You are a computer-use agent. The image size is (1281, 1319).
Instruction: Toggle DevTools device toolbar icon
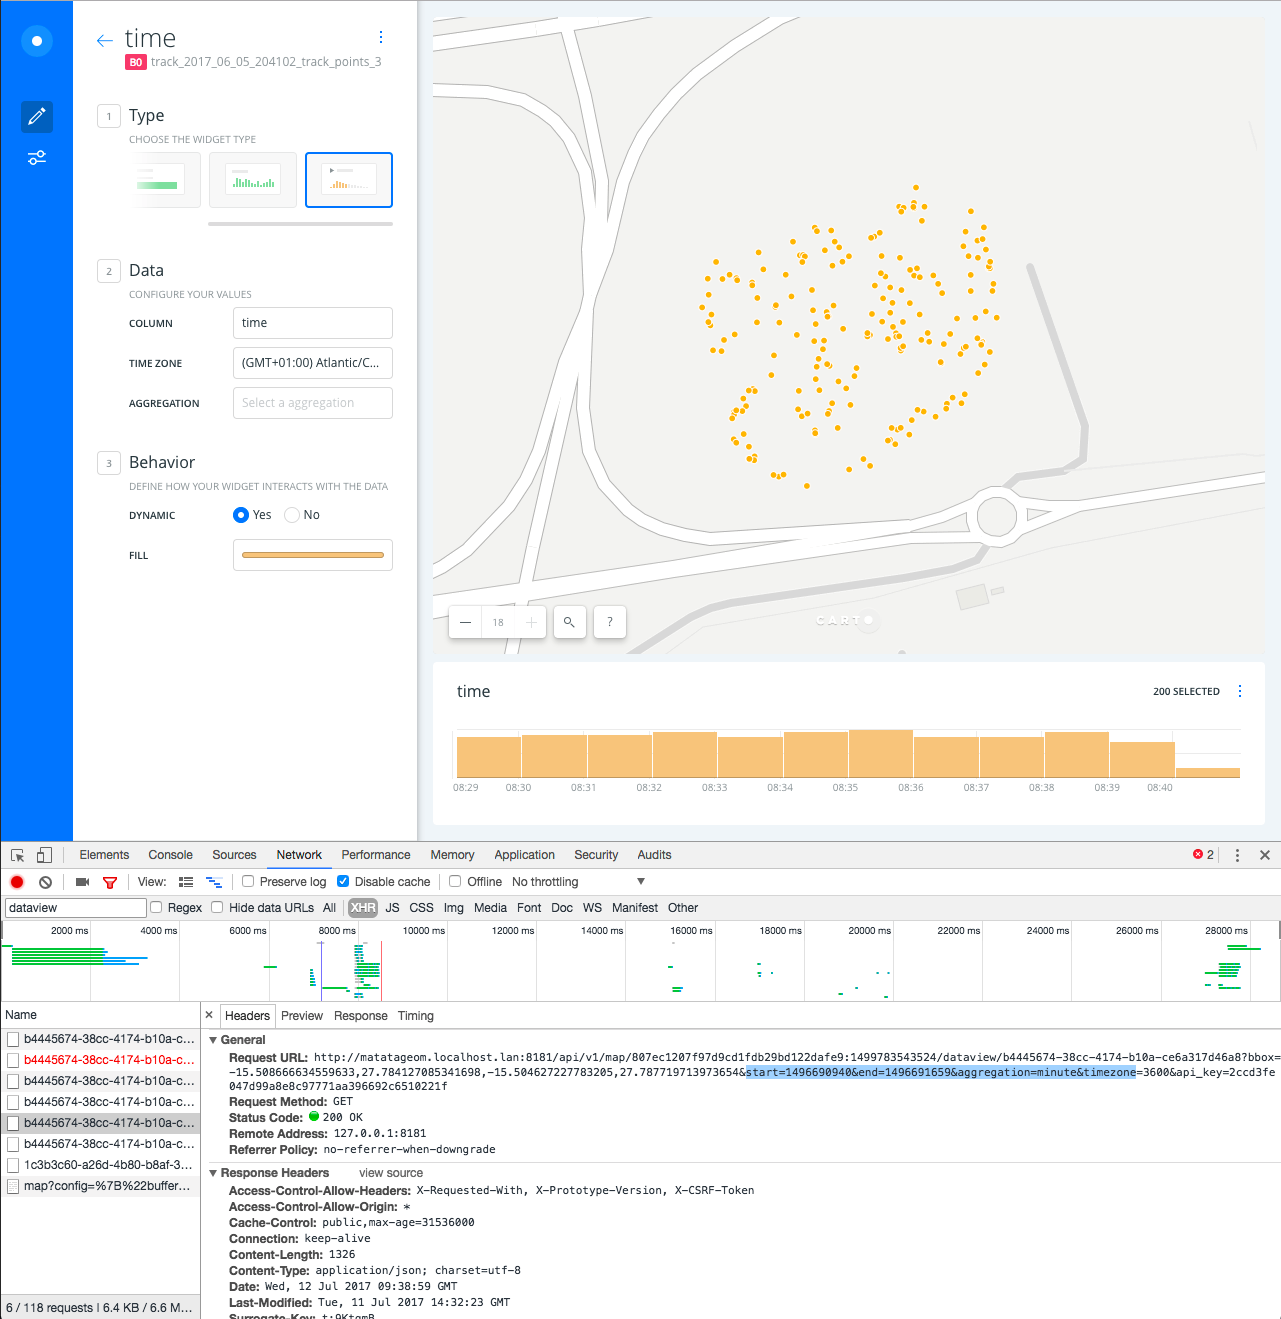coord(44,855)
